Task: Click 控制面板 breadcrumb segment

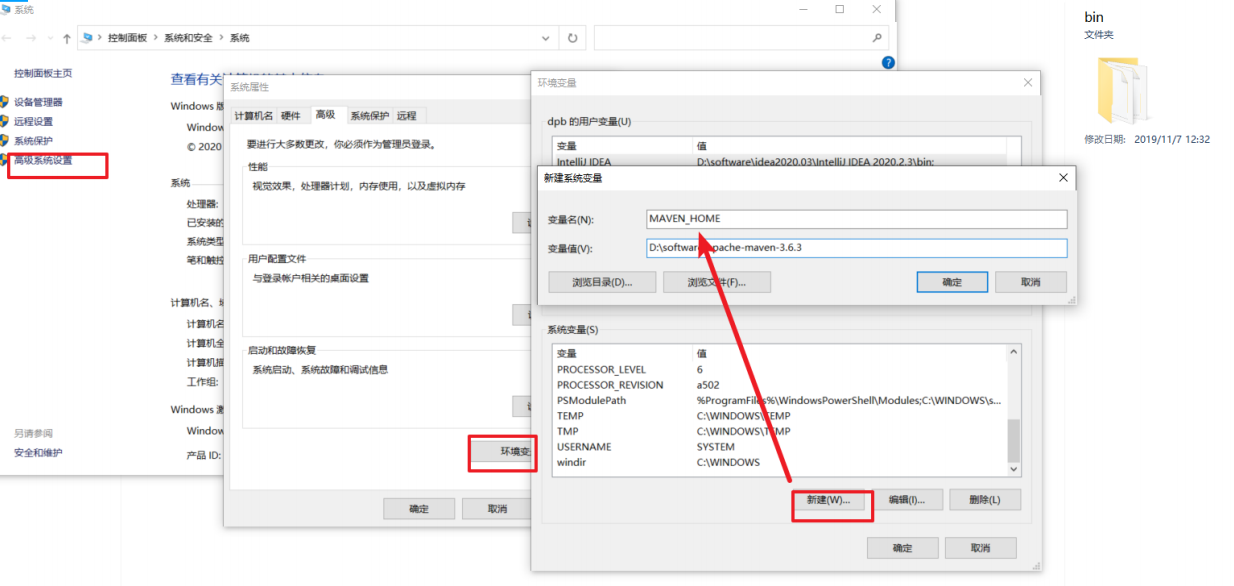Action: coord(127,38)
